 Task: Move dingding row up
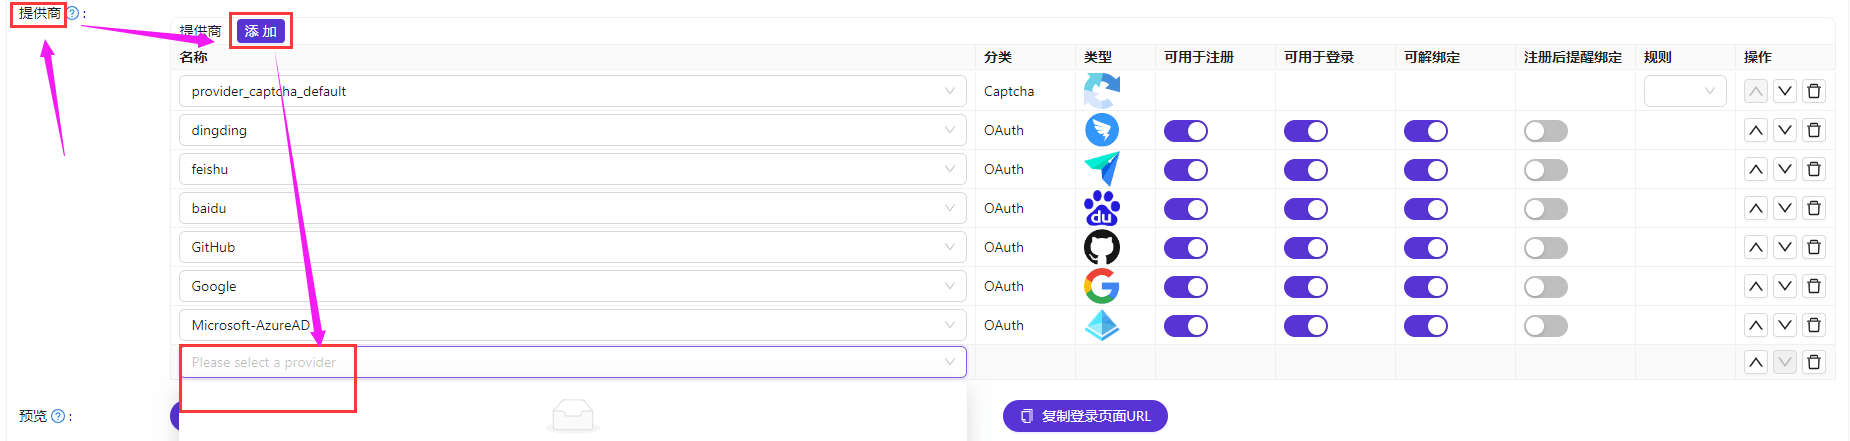point(1756,130)
